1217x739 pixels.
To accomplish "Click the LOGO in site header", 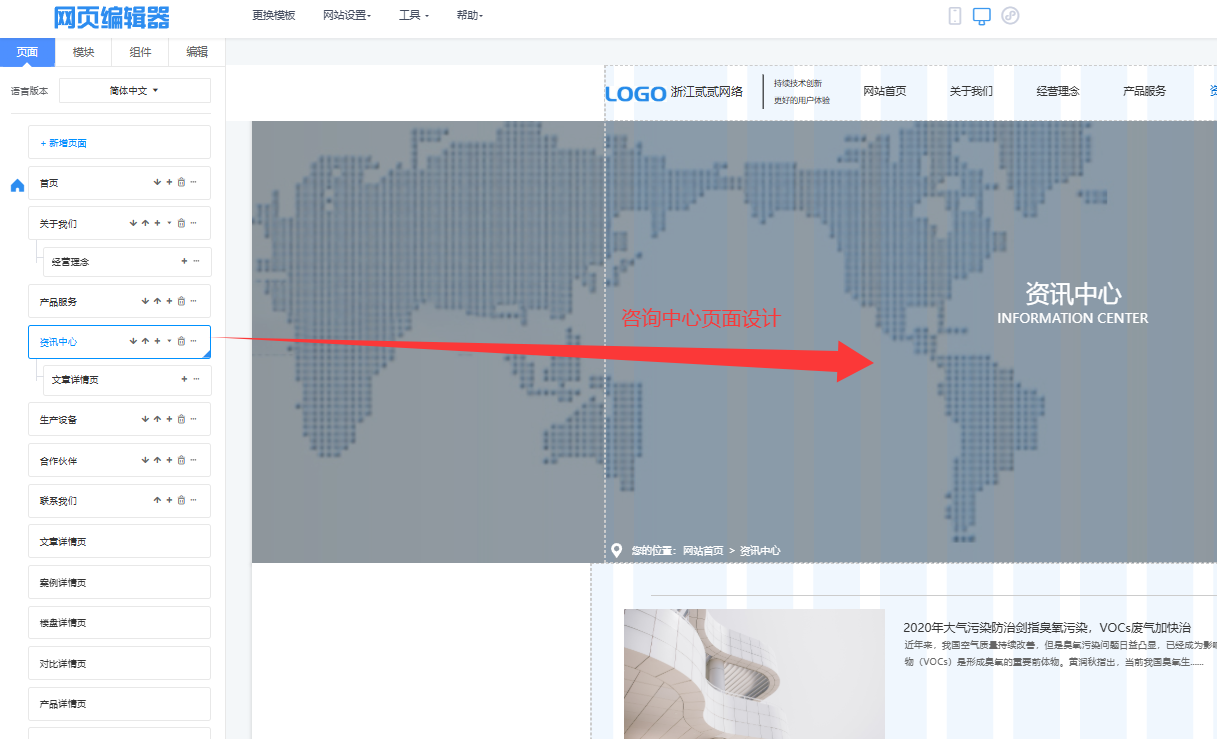I will (636, 93).
